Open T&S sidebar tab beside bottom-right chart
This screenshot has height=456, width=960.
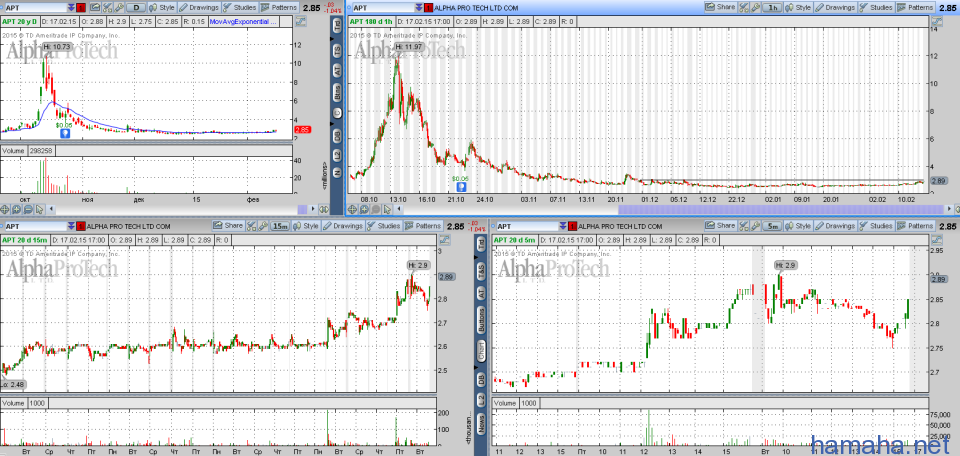click(482, 271)
